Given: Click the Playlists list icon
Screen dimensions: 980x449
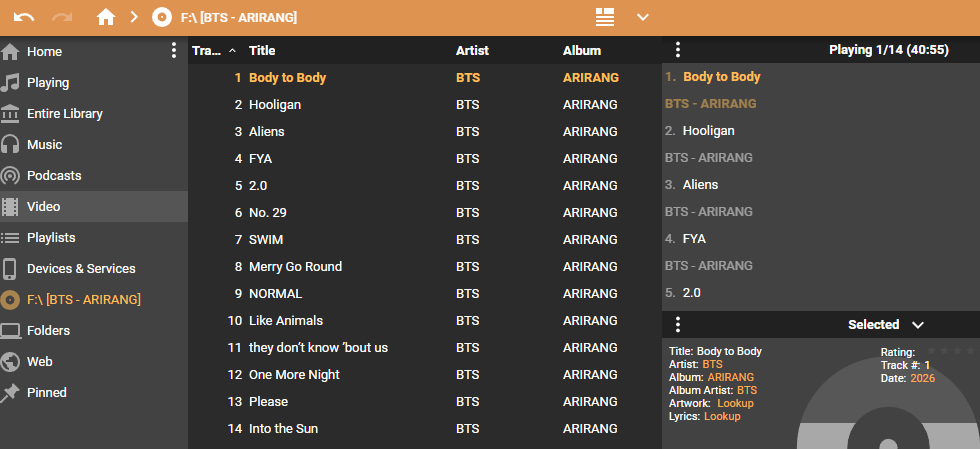Looking at the screenshot, I should (x=10, y=238).
